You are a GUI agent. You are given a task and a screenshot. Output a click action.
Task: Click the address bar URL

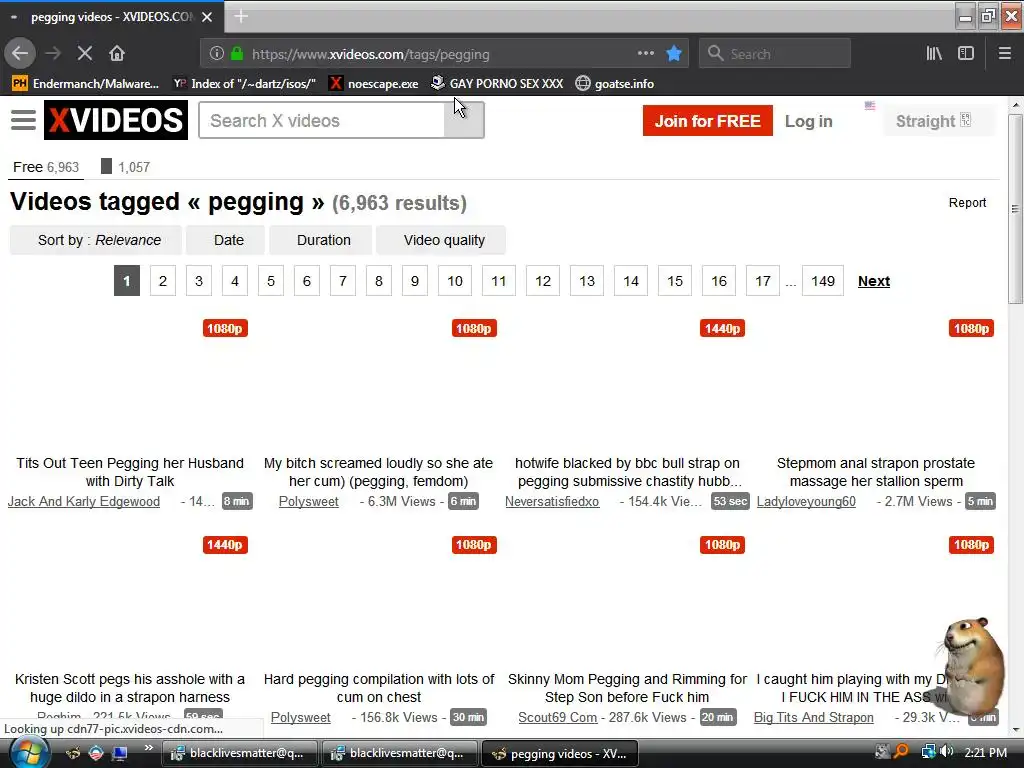[x=370, y=54]
